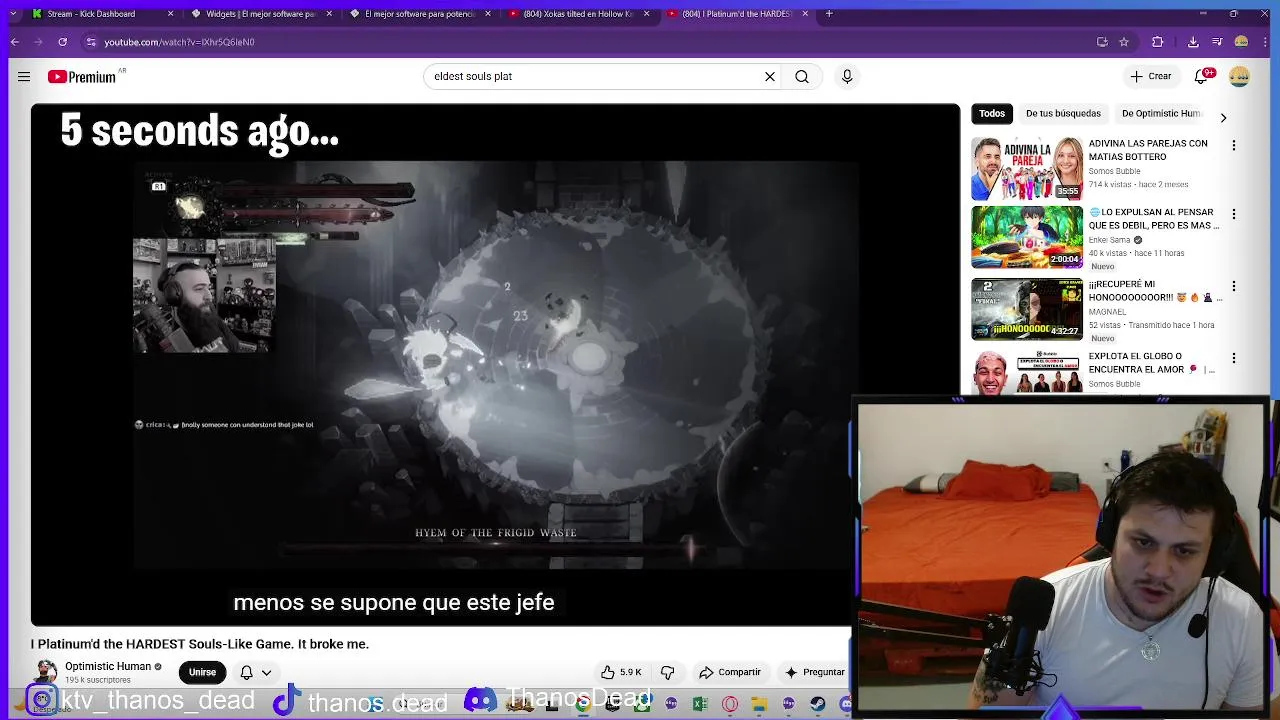
Task: Clear the search box with the X
Action: [770, 76]
